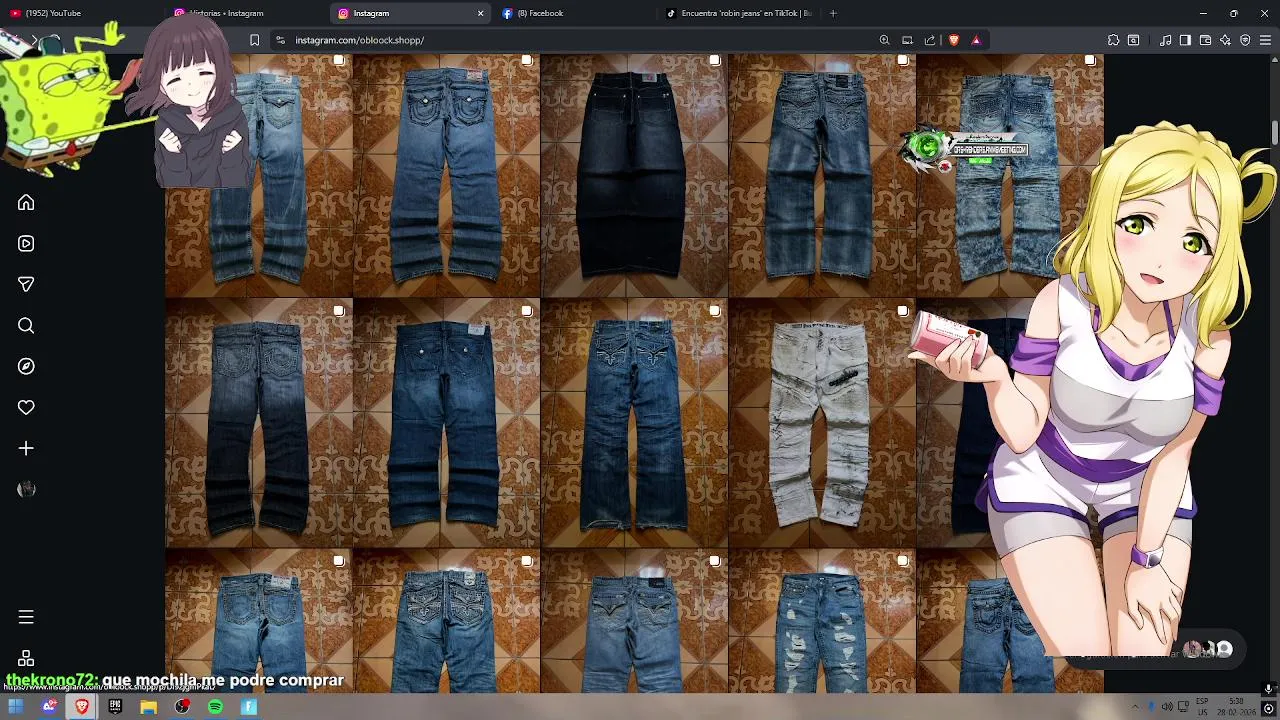The image size is (1280, 720).
Task: Open volume speaker control in tray
Action: coord(1167,707)
